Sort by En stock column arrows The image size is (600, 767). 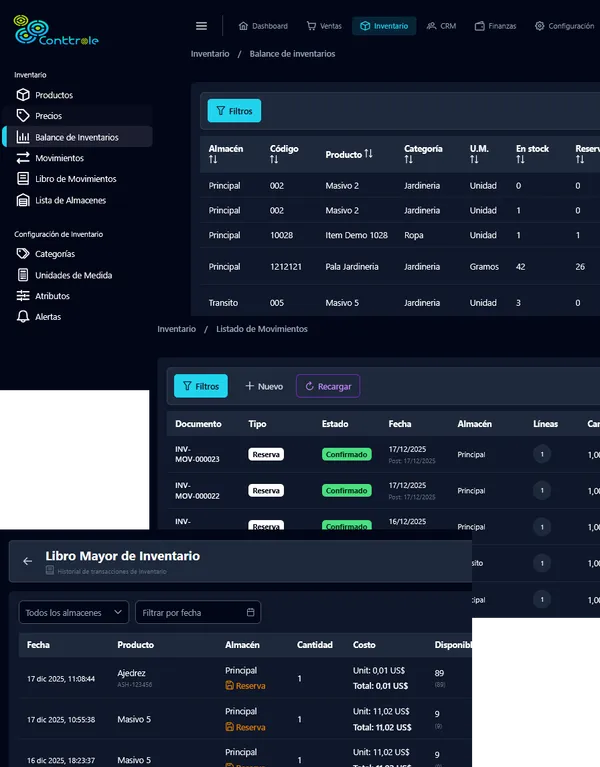pos(520,159)
